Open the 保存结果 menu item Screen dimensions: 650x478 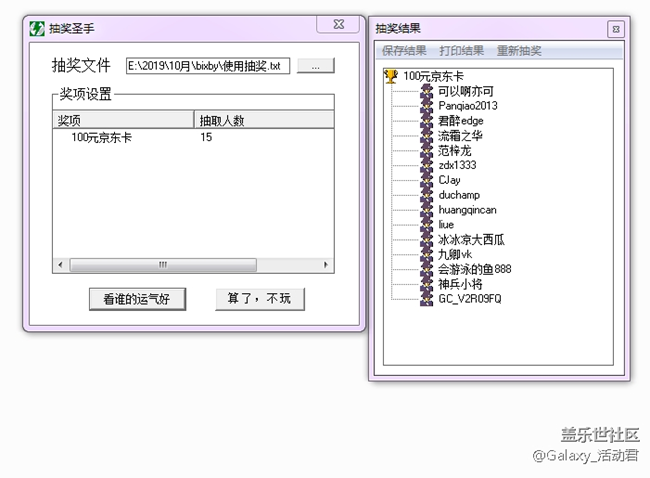coord(404,51)
